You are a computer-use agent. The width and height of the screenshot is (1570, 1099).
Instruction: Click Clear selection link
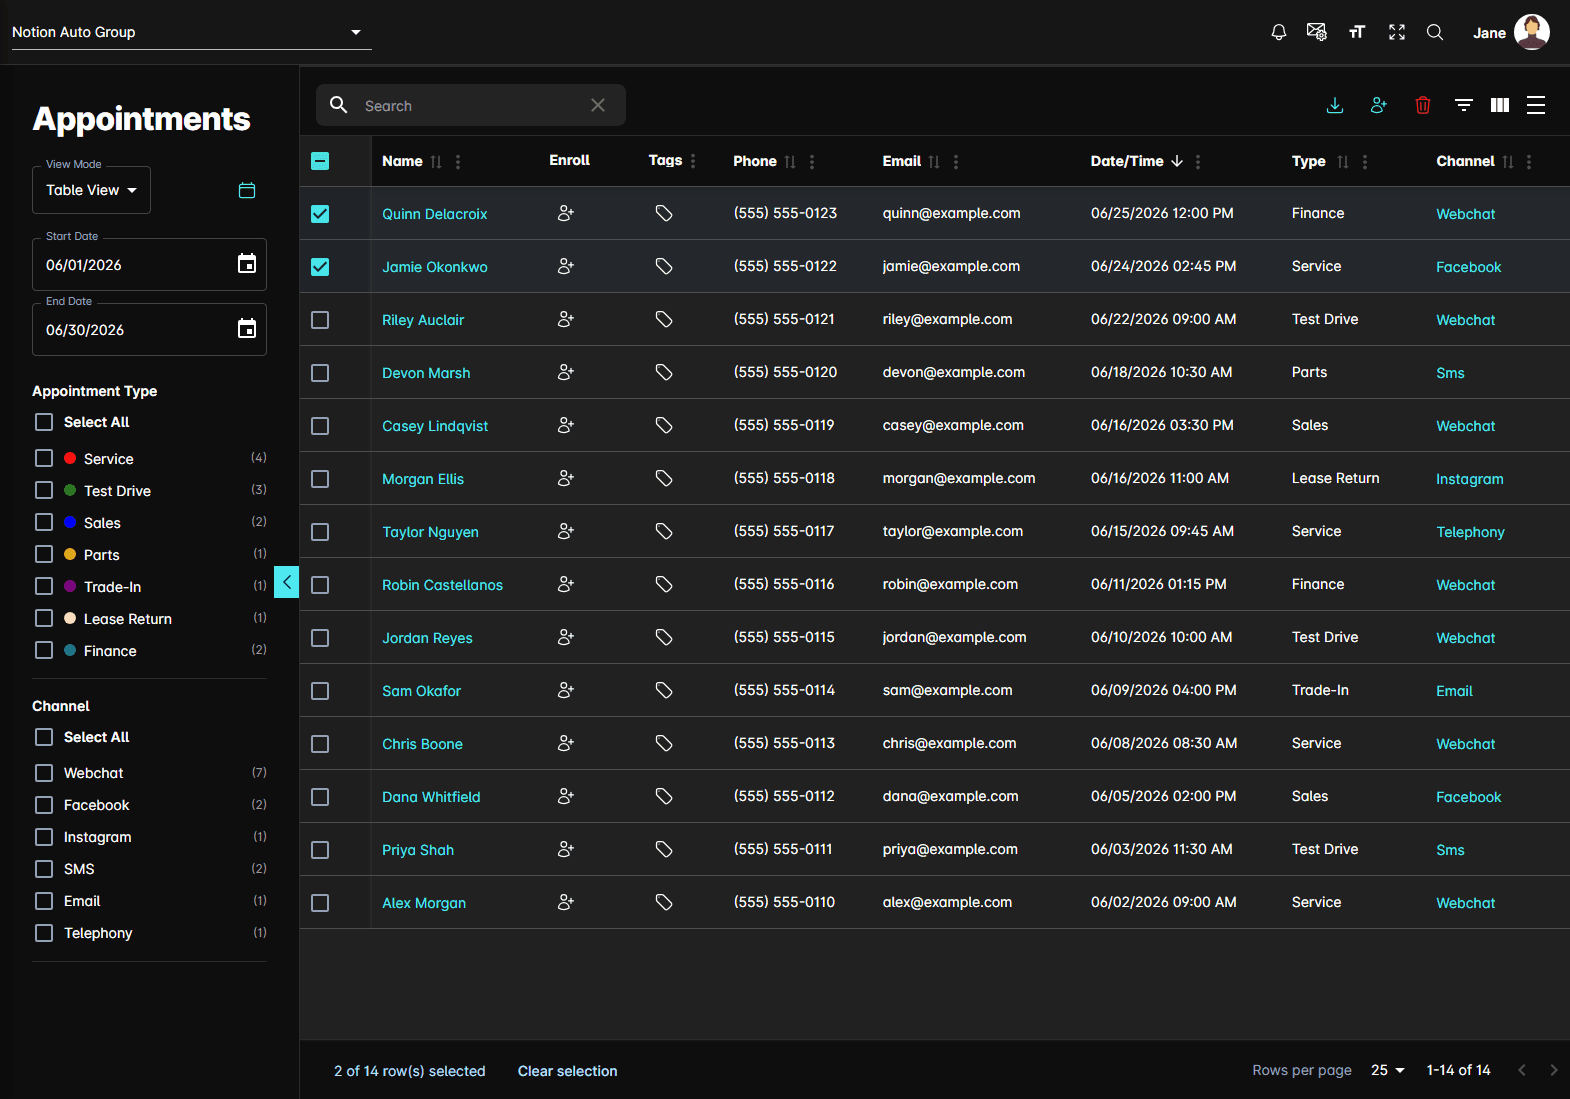click(567, 1071)
